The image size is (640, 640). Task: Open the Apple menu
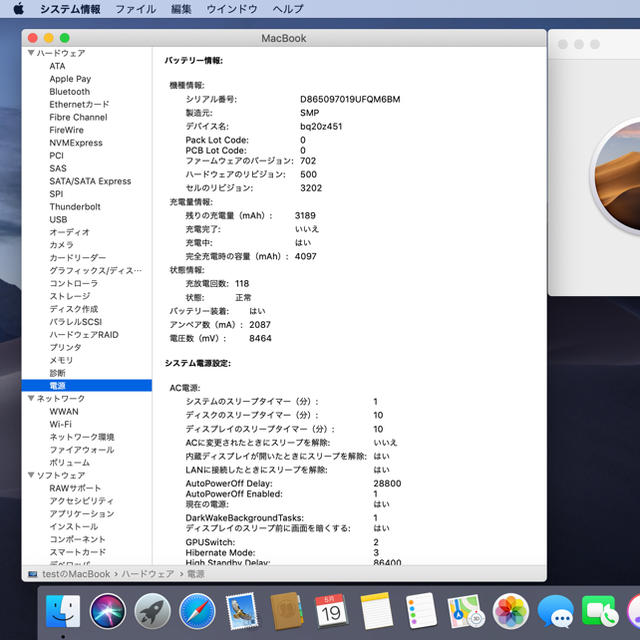click(x=19, y=9)
